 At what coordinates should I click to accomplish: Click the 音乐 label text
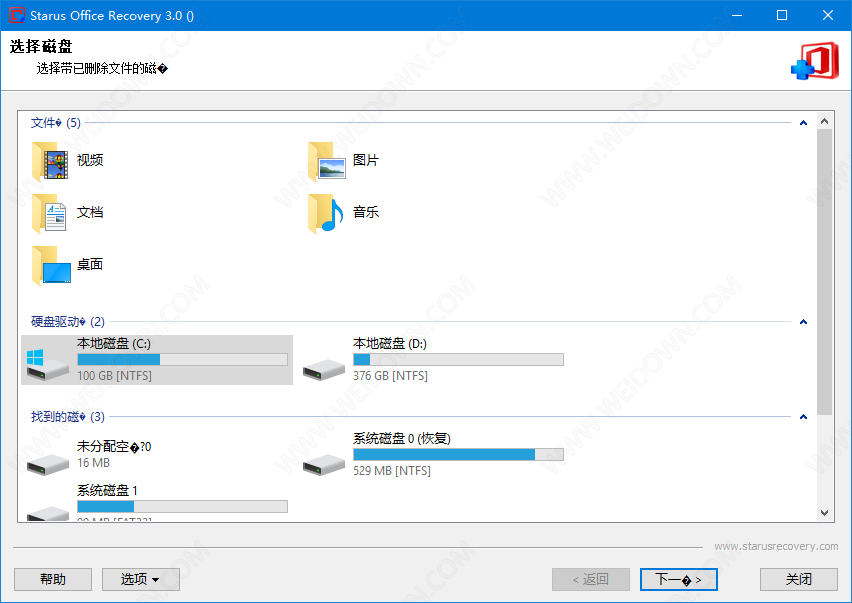(x=366, y=212)
